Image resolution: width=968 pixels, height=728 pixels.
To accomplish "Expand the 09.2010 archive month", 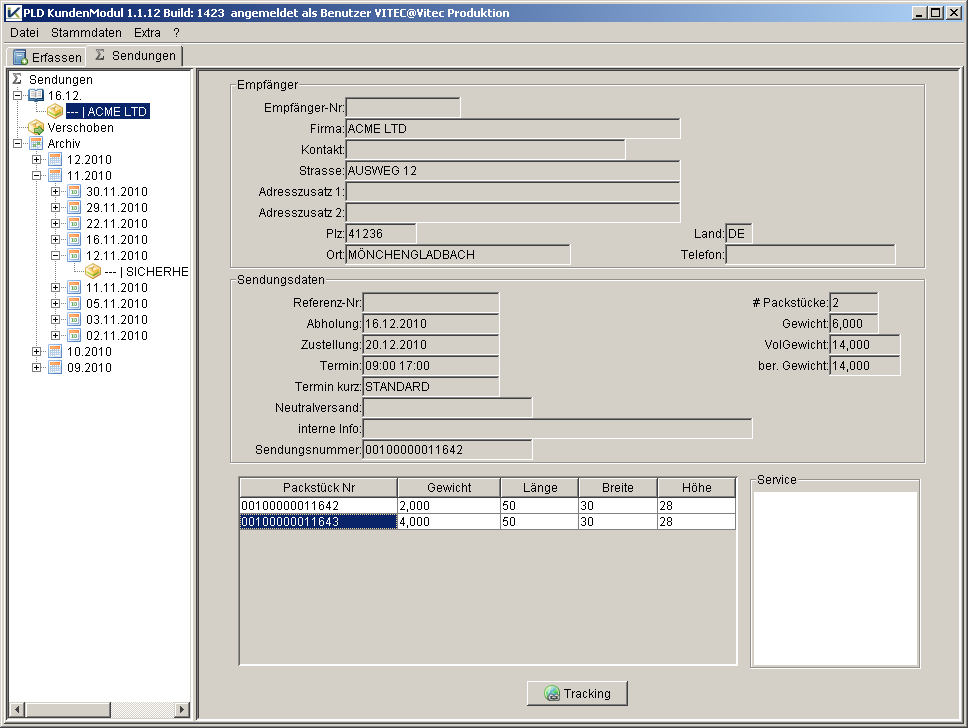I will click(37, 368).
